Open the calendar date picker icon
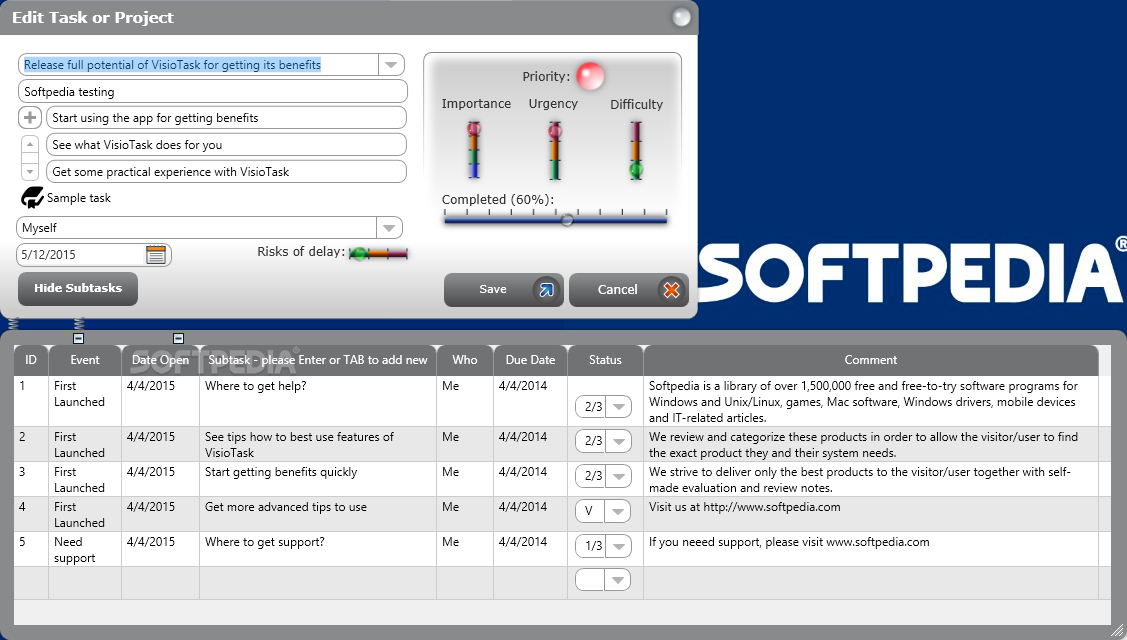 click(x=155, y=255)
